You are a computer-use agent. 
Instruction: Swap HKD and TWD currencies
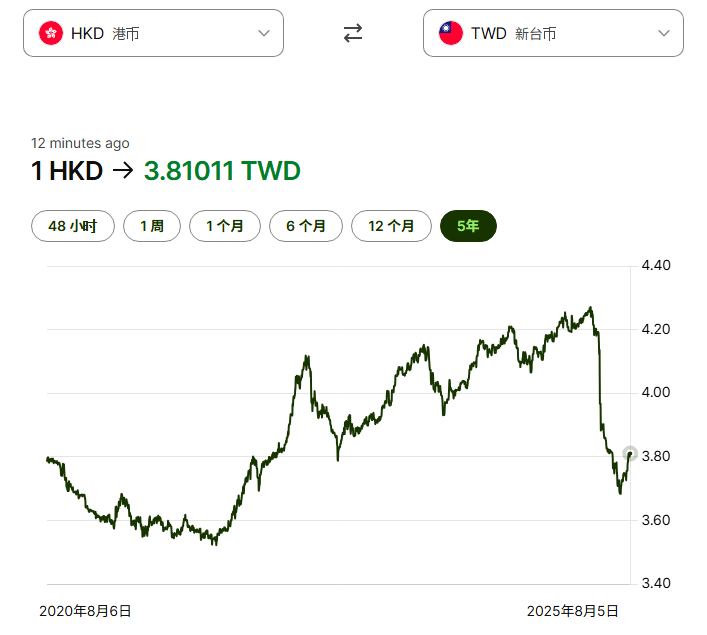pos(353,33)
